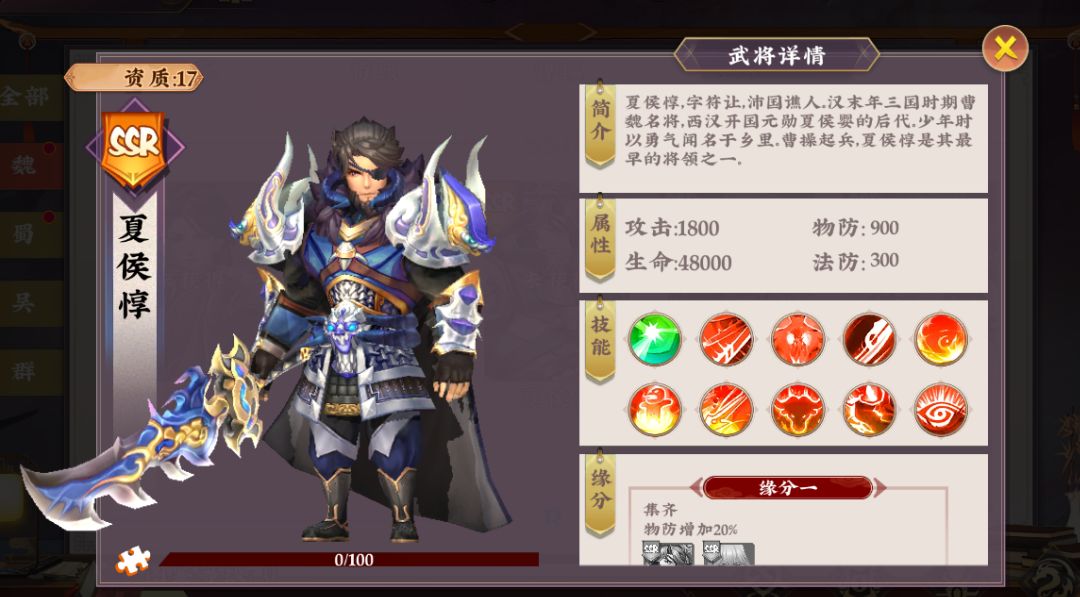This screenshot has width=1080, height=597.
Task: Show previous bond with left arrow
Action: pos(696,488)
